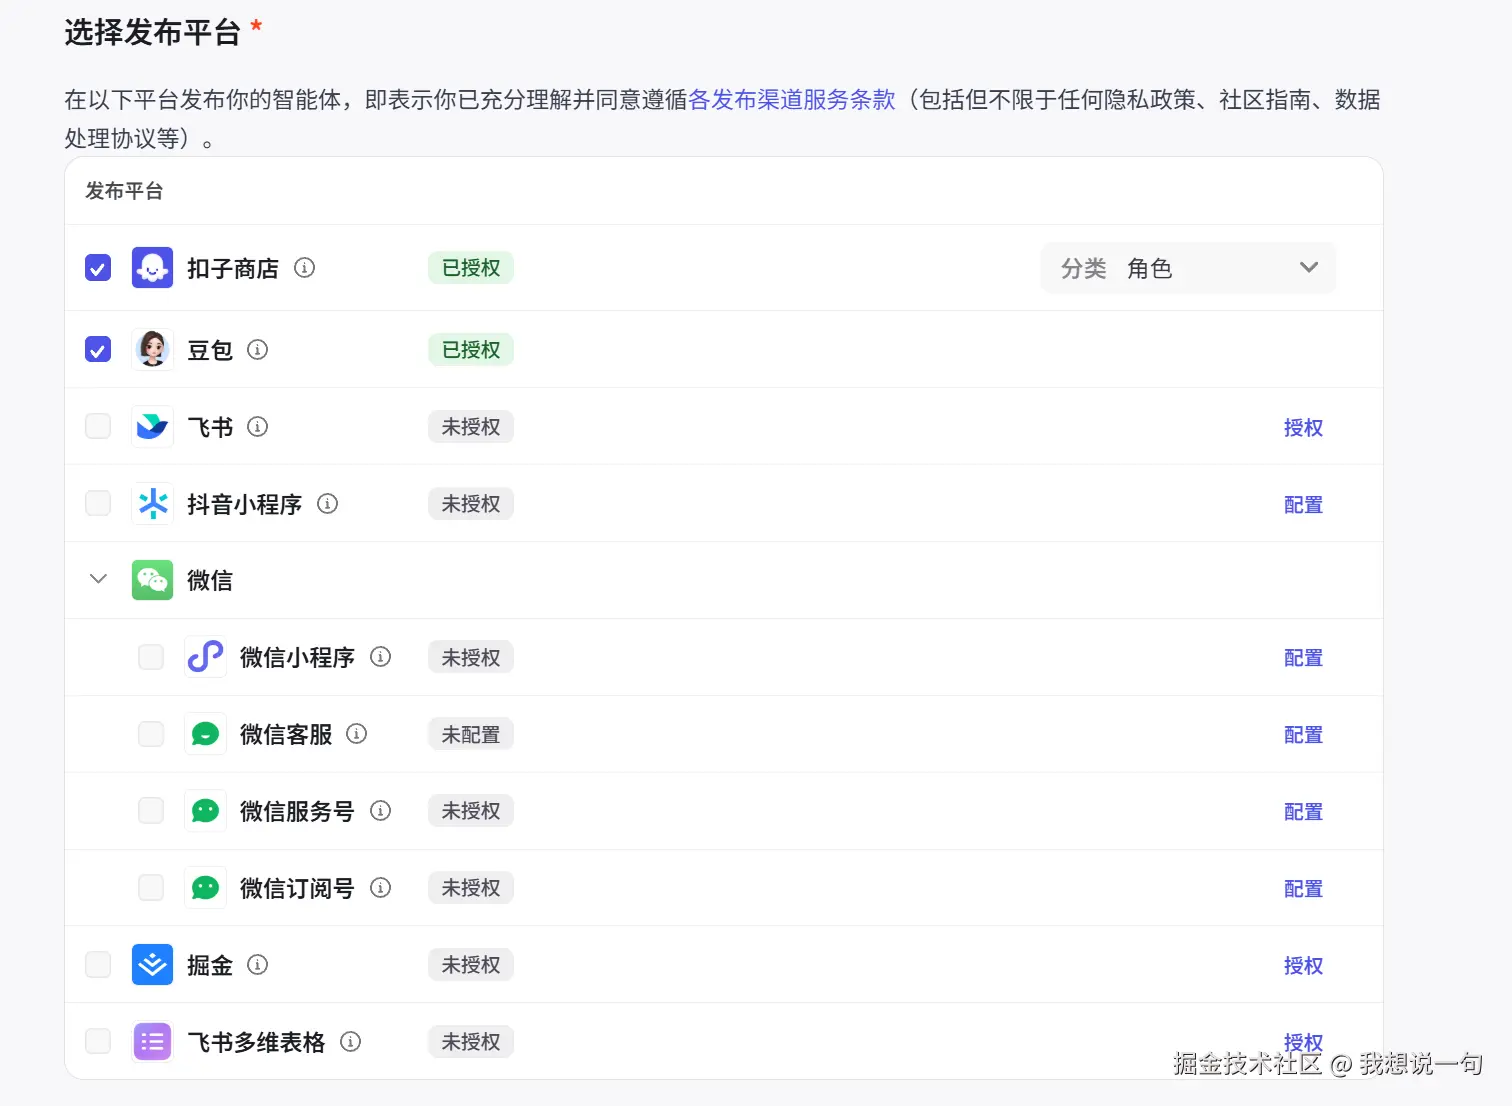Click 已授权 badge in 豆包 row
Image resolution: width=1512 pixels, height=1106 pixels.
click(471, 350)
